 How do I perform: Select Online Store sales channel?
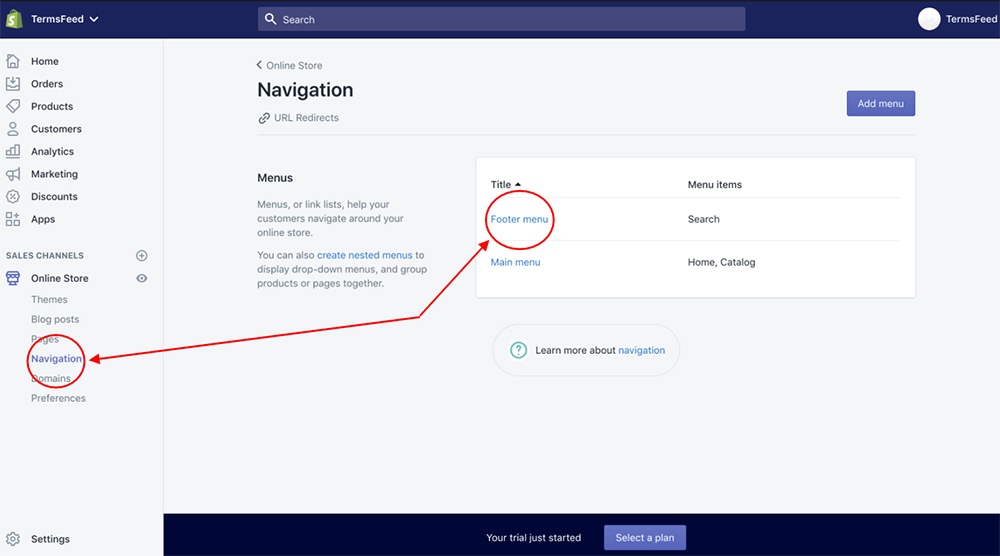[60, 278]
